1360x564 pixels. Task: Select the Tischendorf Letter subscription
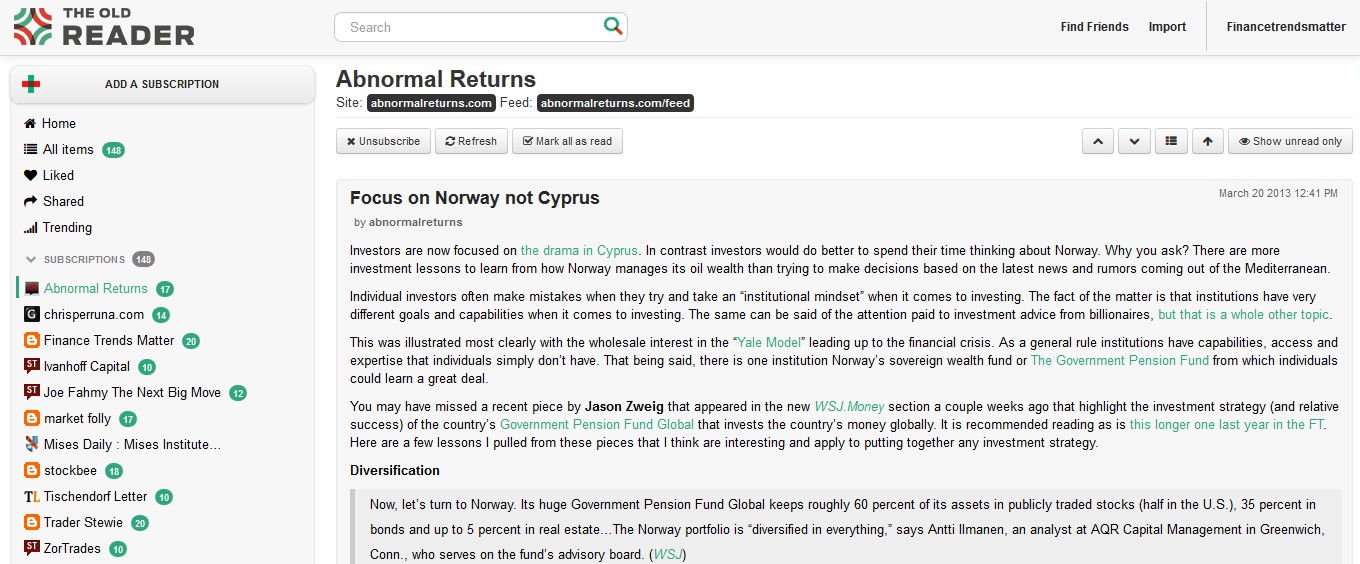[x=96, y=496]
